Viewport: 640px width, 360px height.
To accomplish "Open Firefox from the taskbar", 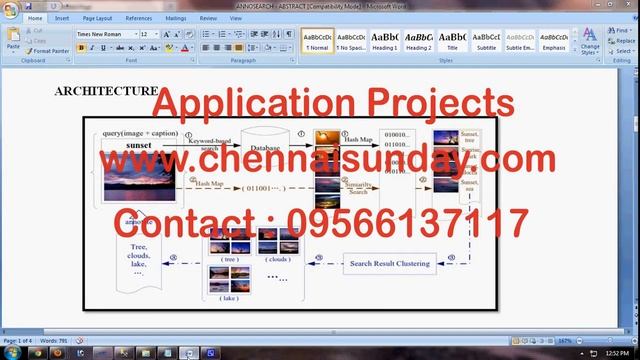I will [x=57, y=353].
